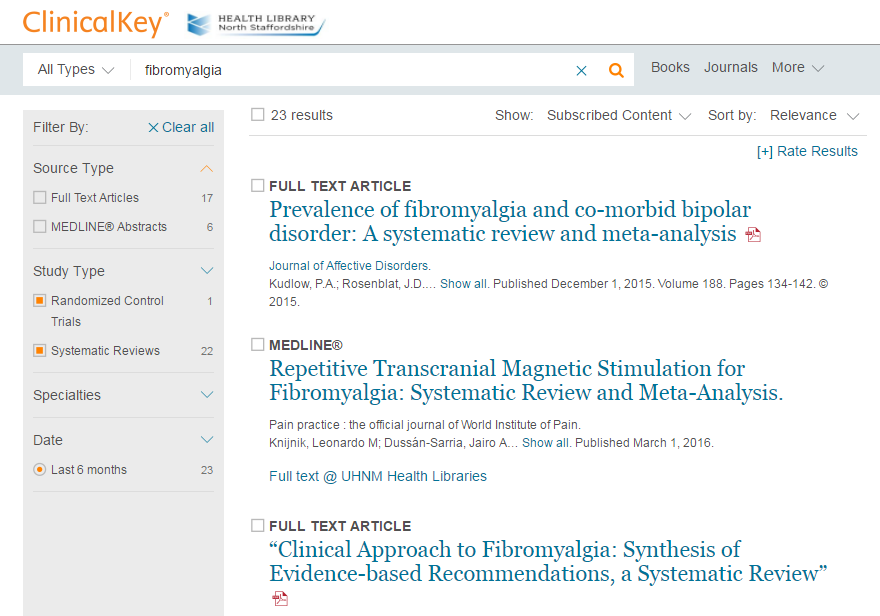Viewport: 880px width, 616px height.
Task: Click in the fibromyalgia search field
Action: 350,70
